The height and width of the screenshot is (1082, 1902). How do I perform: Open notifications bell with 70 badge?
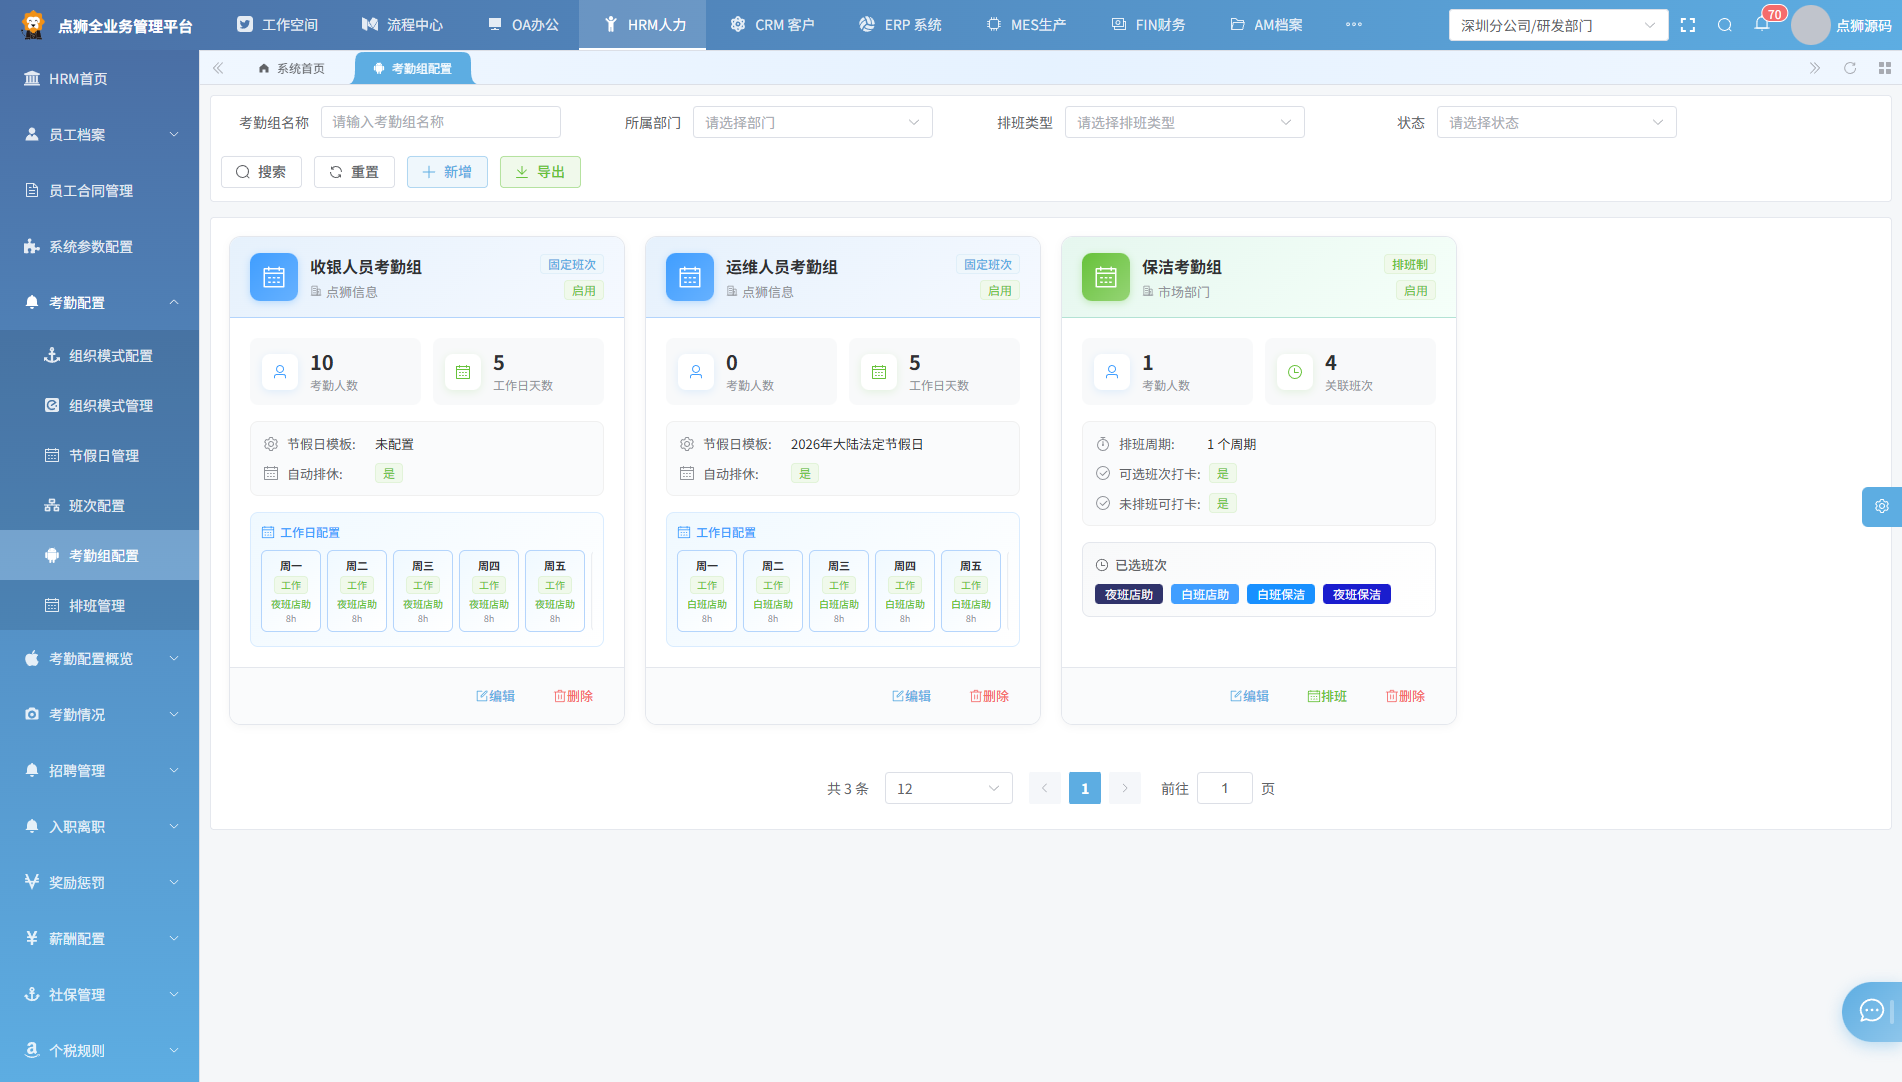click(1762, 24)
